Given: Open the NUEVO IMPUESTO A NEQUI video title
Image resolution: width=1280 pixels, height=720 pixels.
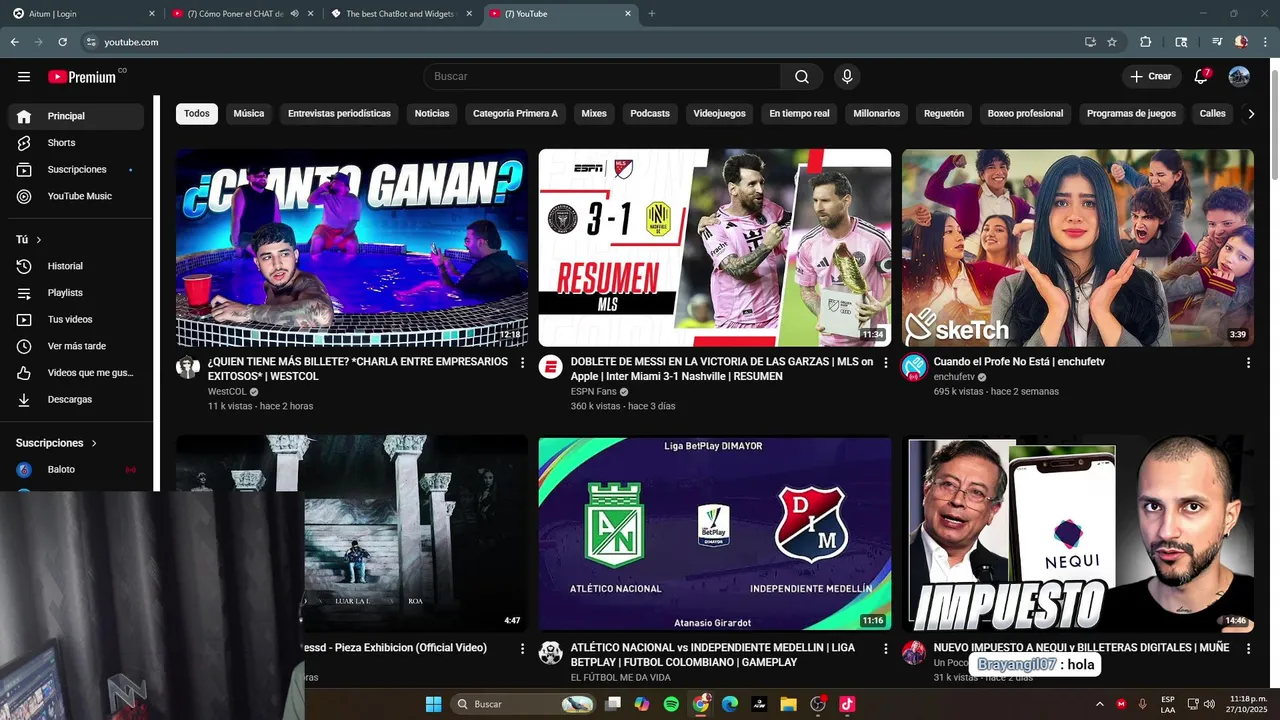Looking at the screenshot, I should (1082, 648).
